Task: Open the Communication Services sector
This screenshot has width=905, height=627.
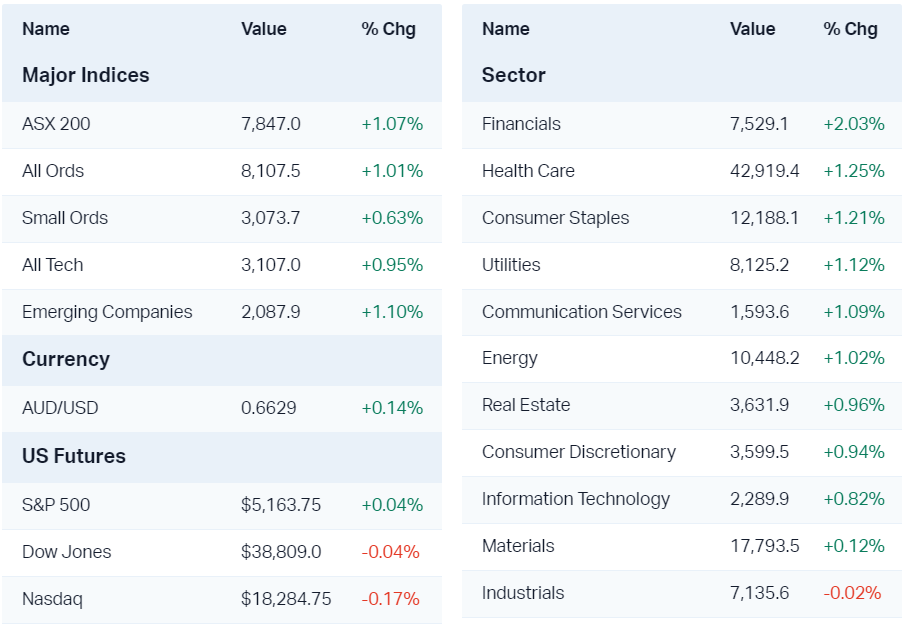Action: [581, 312]
